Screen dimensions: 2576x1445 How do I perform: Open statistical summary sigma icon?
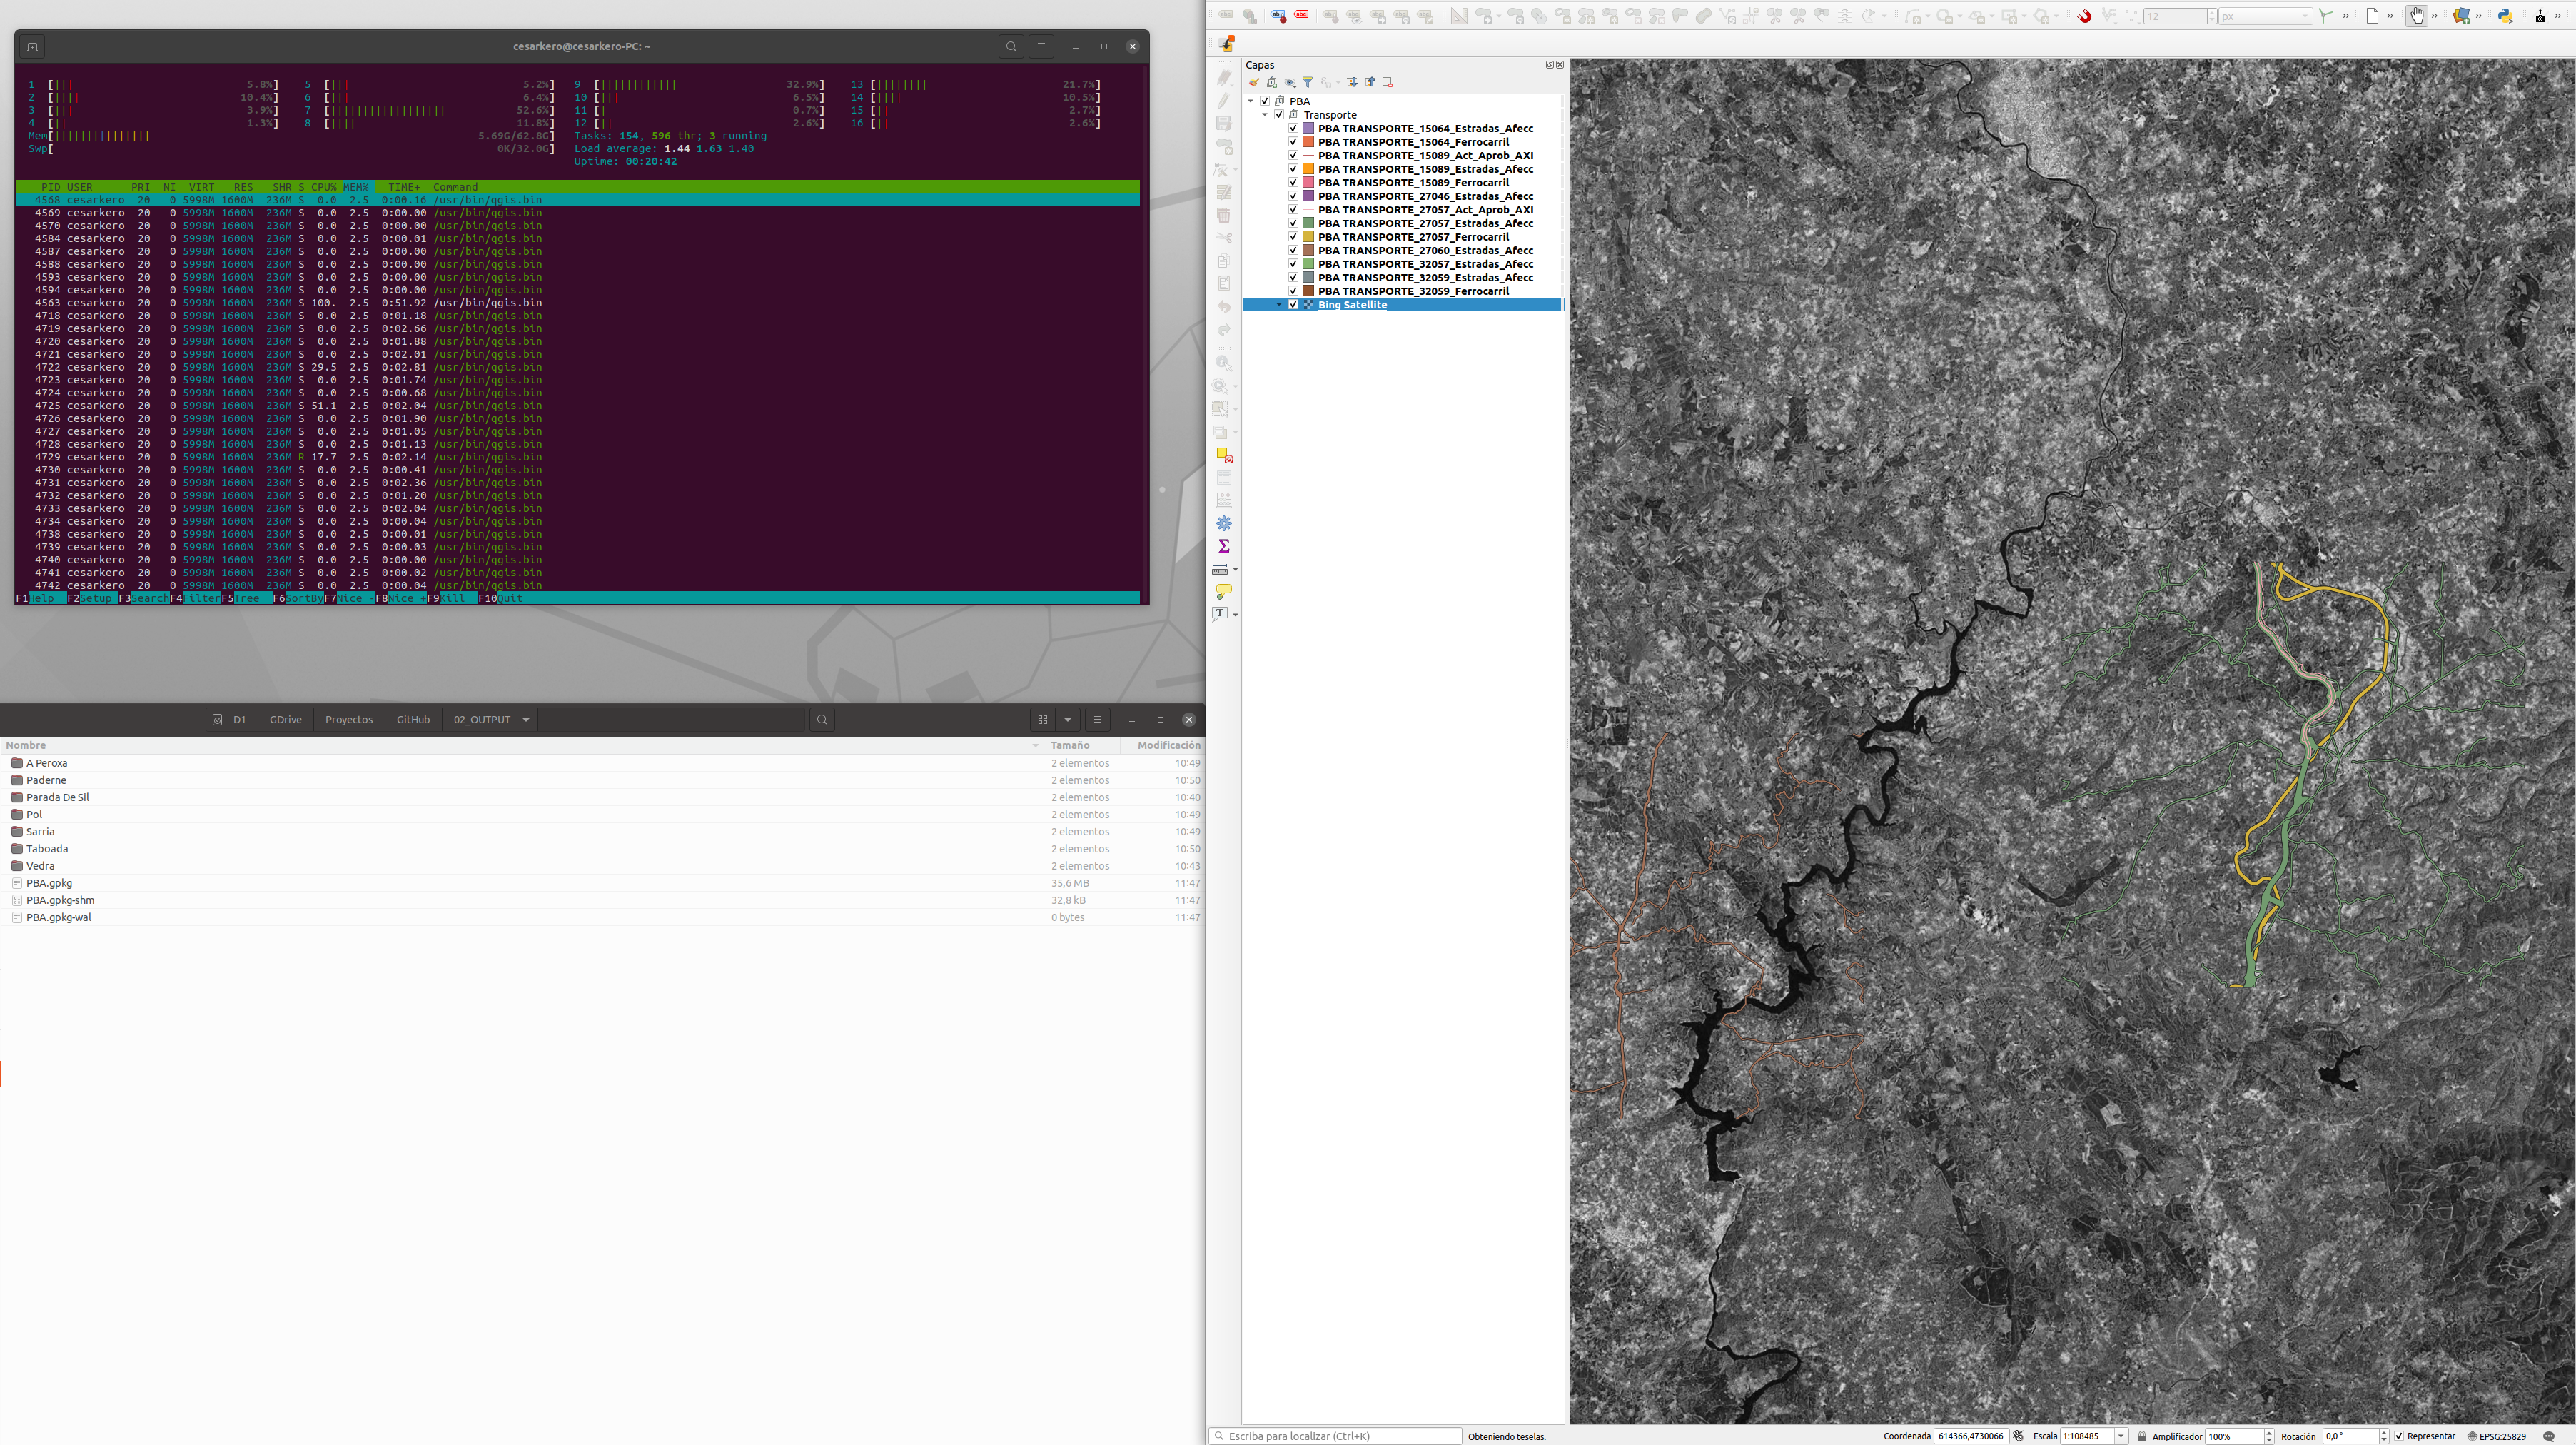1223,546
